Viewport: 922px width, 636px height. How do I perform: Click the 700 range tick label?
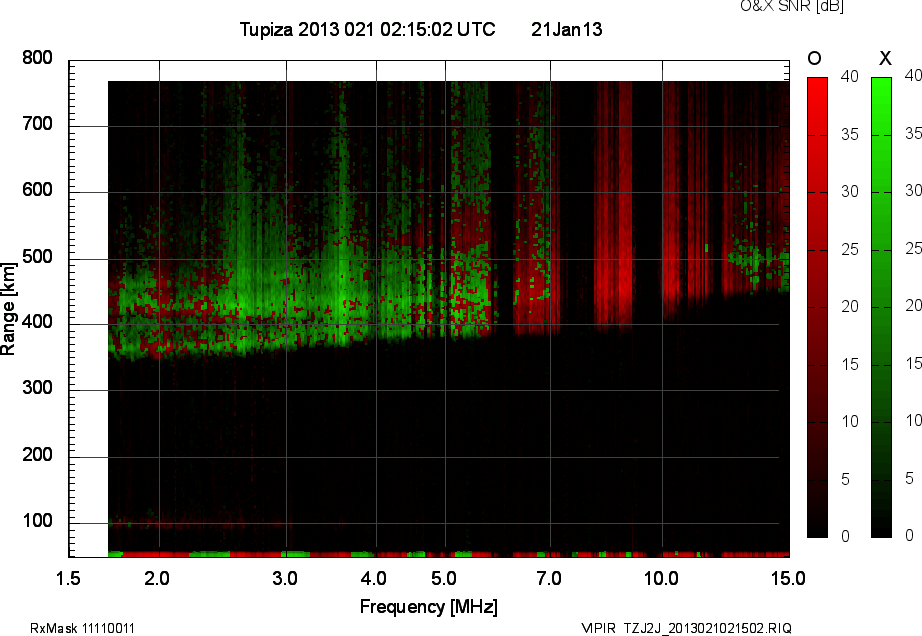[37, 123]
